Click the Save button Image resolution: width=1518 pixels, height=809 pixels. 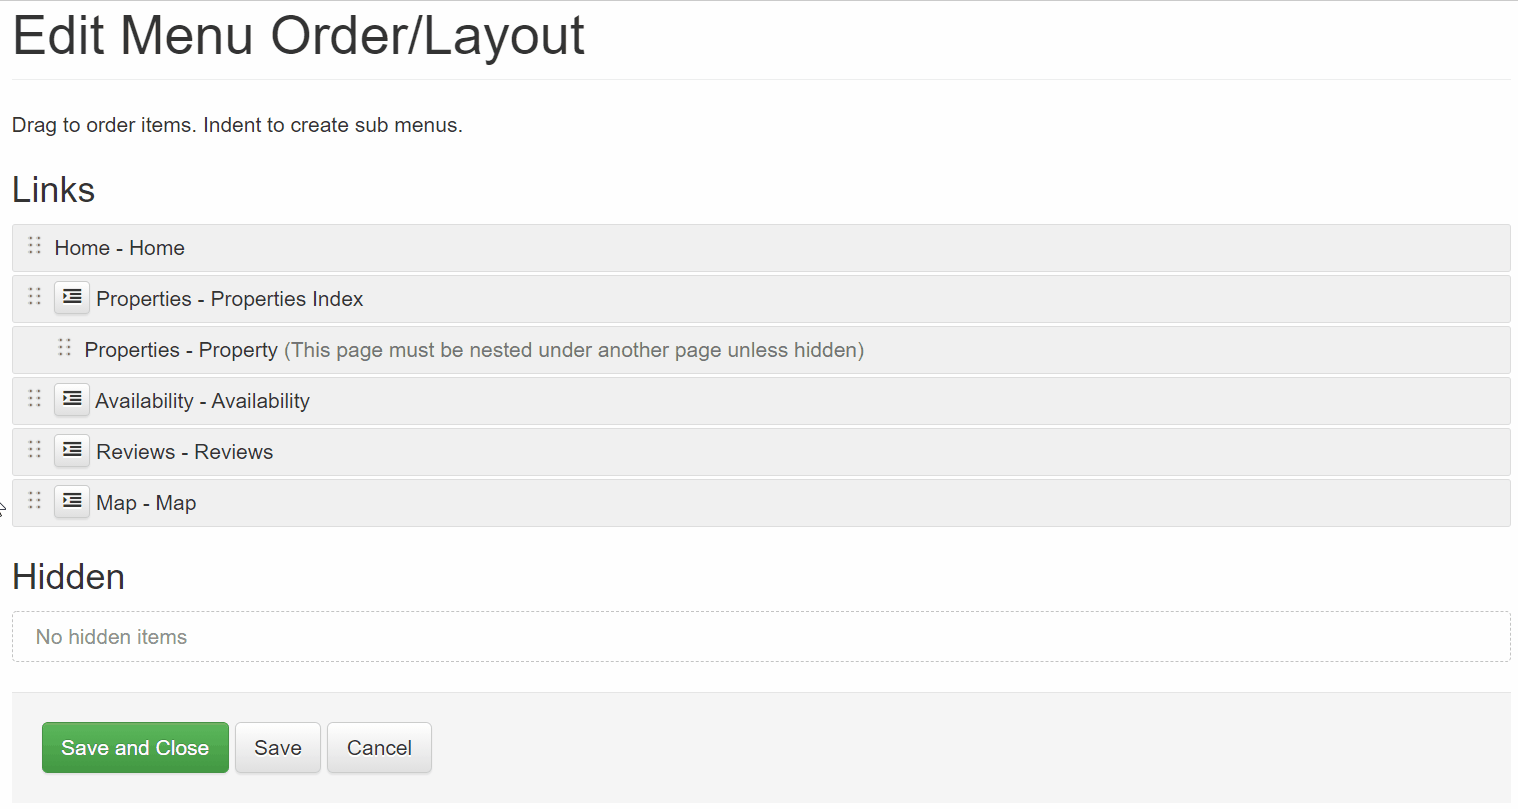pyautogui.click(x=278, y=748)
